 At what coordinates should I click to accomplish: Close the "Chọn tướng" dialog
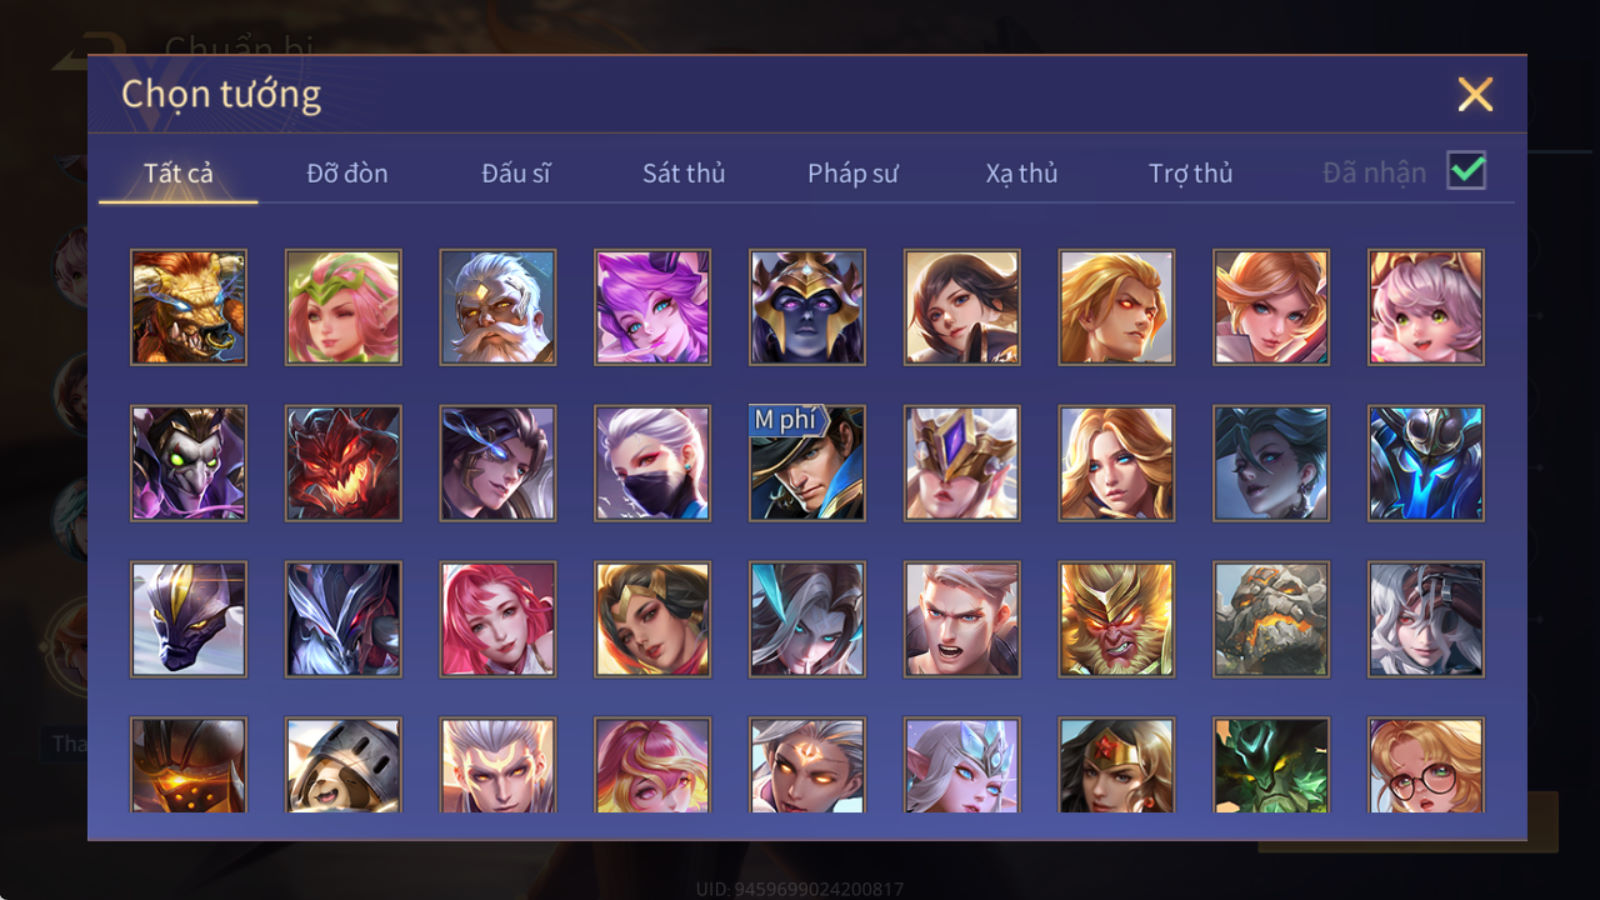(1475, 94)
